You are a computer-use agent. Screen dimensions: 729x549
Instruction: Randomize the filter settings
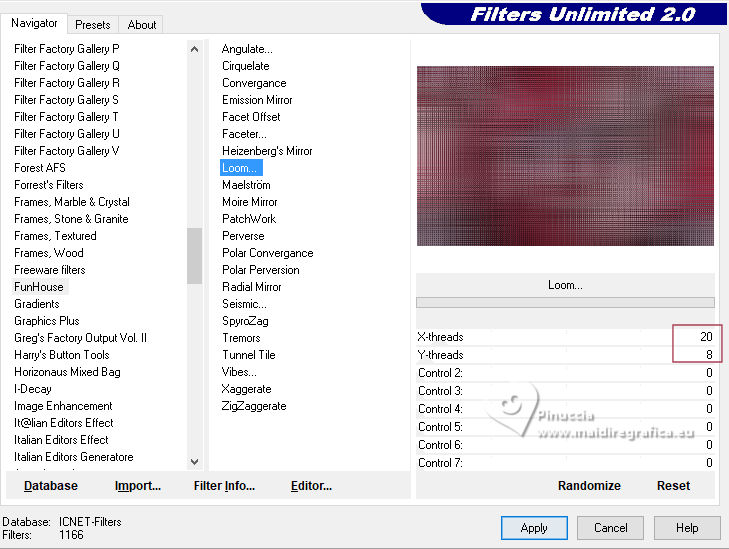tap(589, 486)
